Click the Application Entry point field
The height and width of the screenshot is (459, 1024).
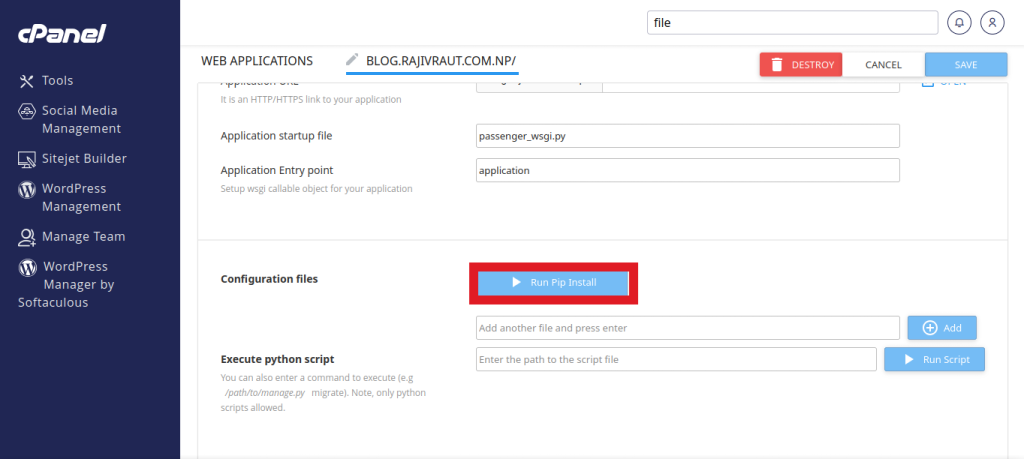[688, 170]
